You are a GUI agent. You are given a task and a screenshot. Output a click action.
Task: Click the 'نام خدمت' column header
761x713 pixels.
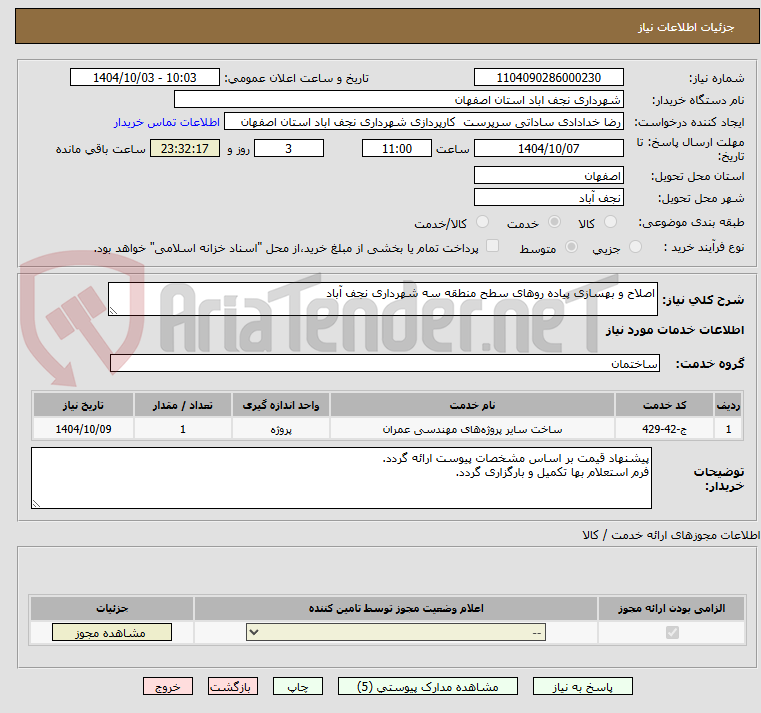click(472, 405)
